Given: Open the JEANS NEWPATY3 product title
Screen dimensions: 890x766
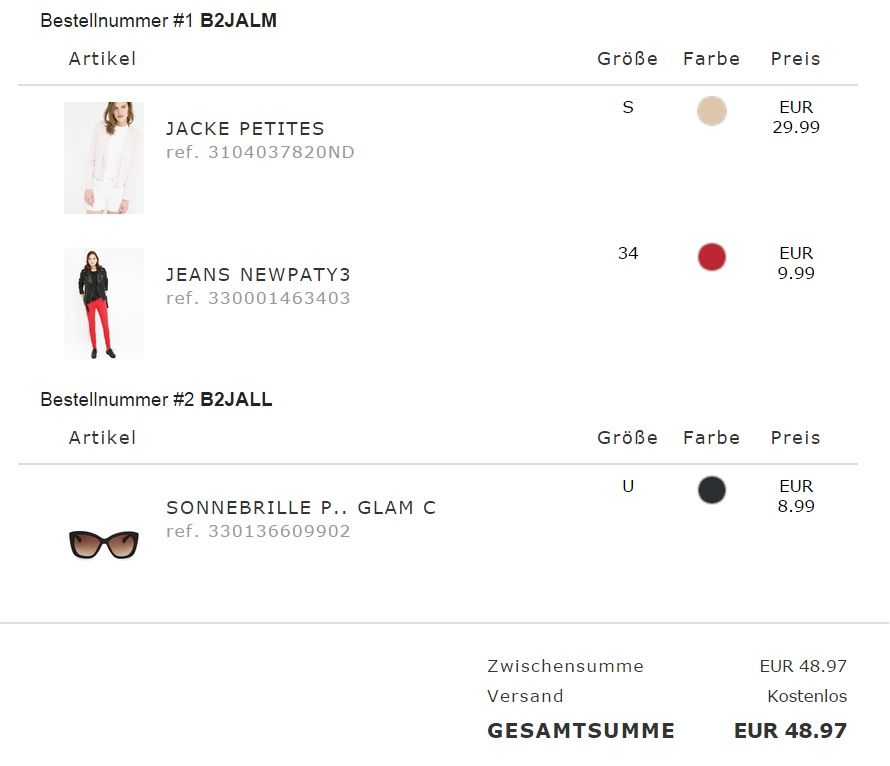Looking at the screenshot, I should [258, 275].
